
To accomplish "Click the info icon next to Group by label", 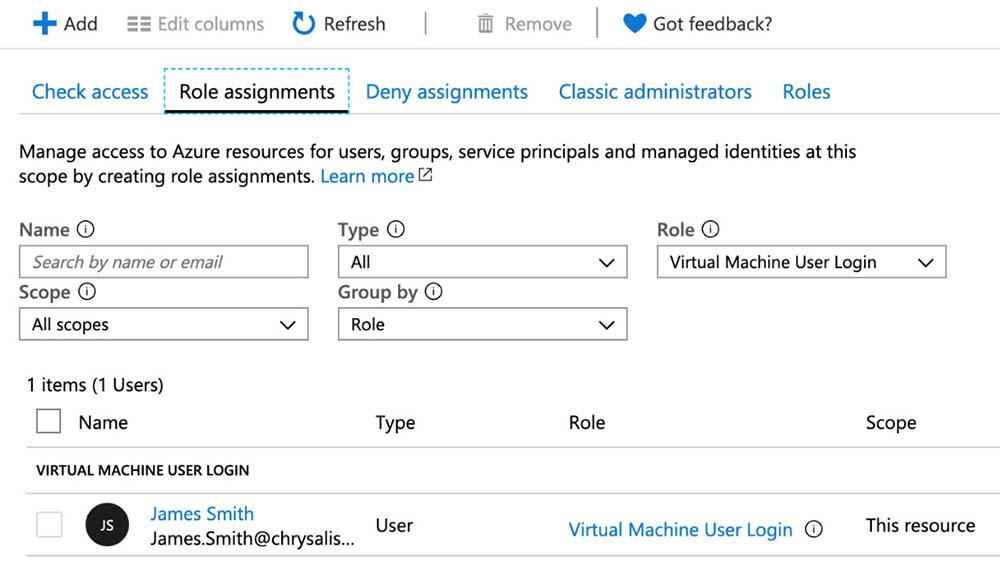I will point(433,293).
